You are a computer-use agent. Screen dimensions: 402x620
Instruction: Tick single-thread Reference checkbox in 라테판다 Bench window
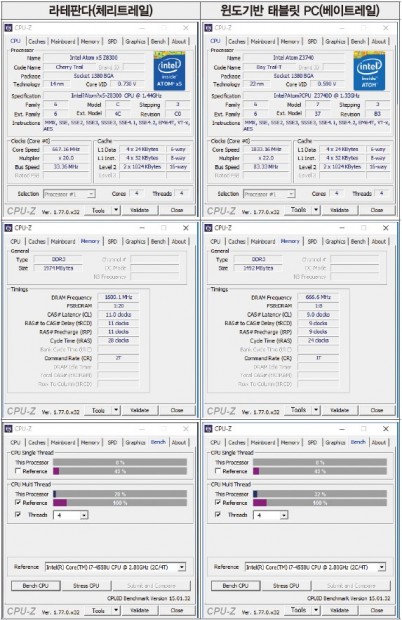point(18,471)
